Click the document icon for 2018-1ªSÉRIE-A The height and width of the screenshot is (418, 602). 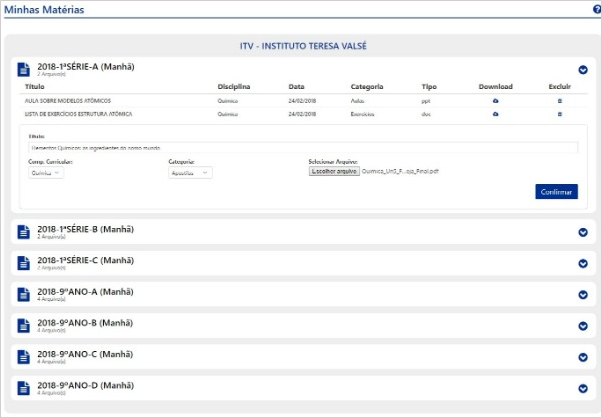click(x=24, y=69)
